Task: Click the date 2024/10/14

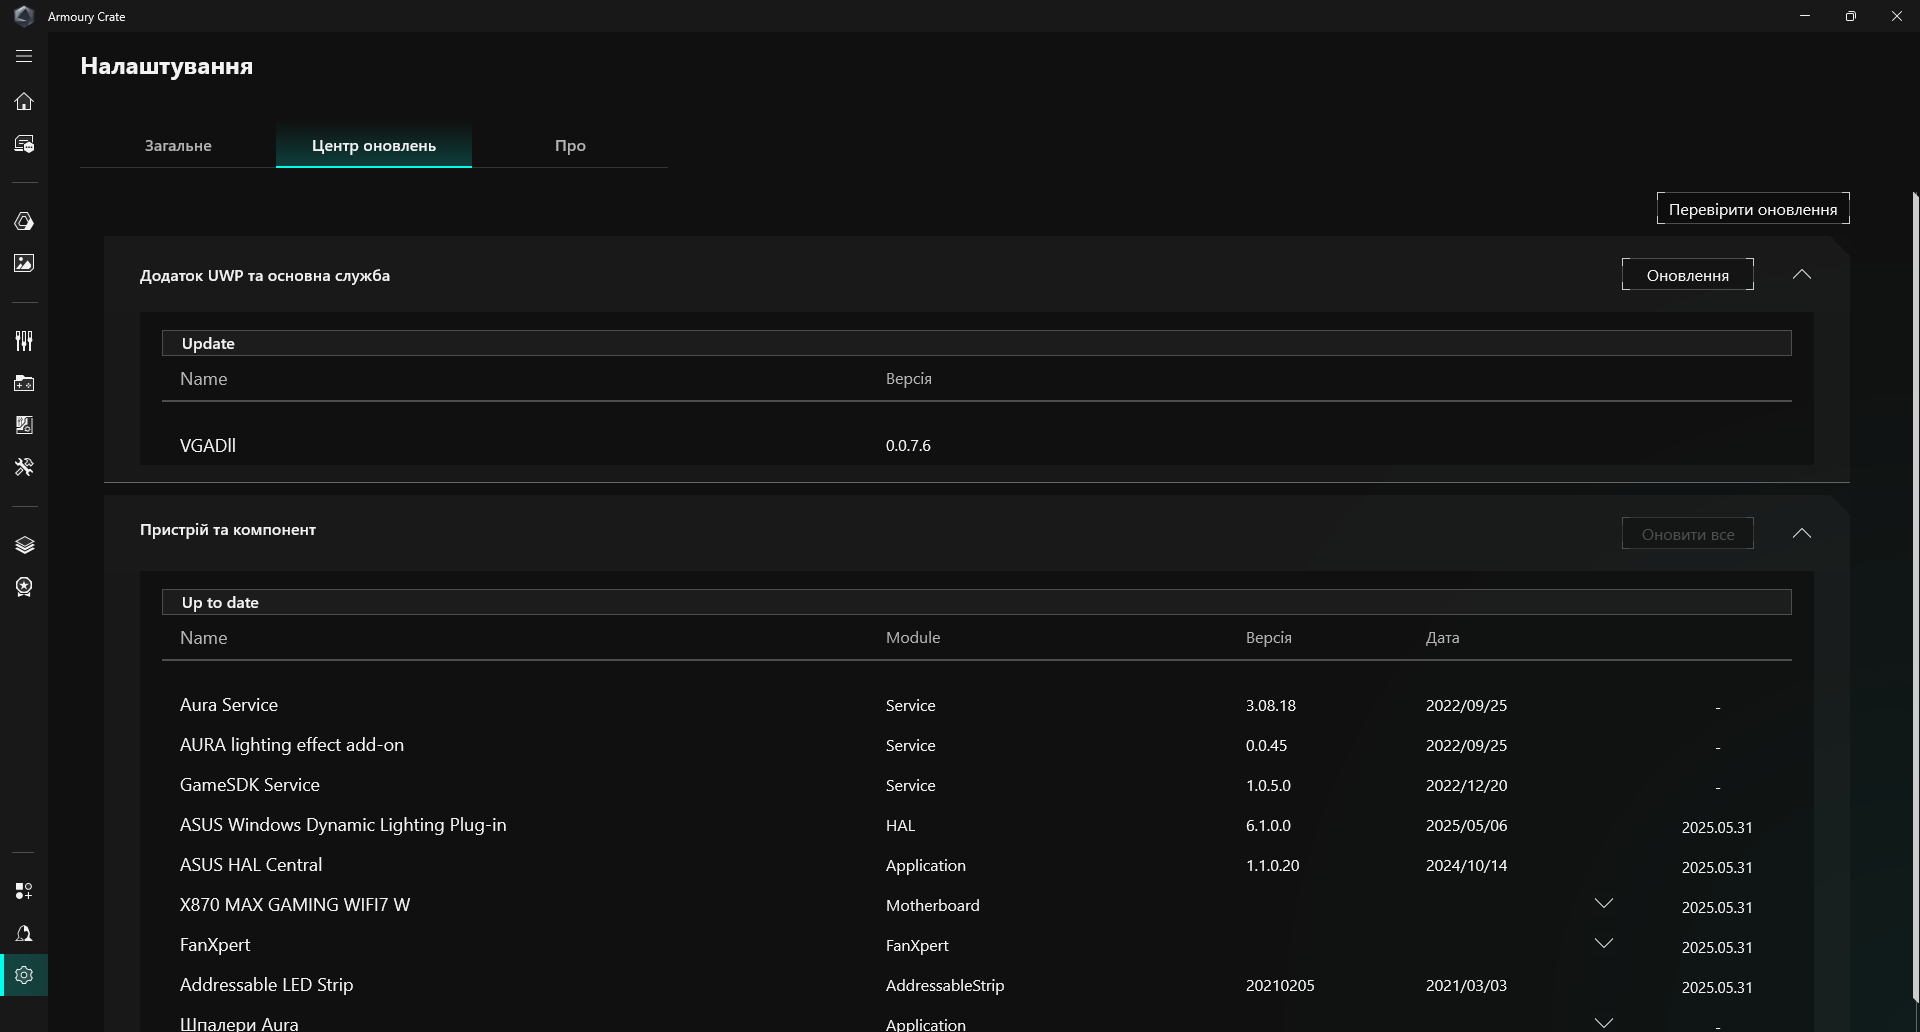Action: click(1466, 866)
